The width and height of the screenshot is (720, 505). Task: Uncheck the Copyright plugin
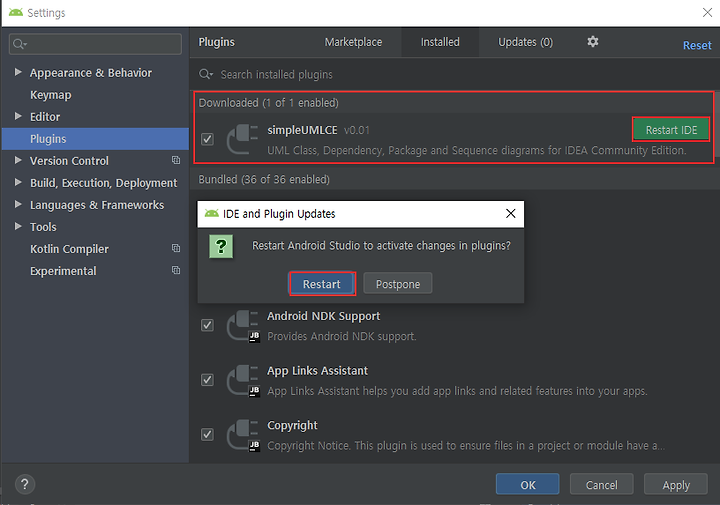pyautogui.click(x=207, y=435)
